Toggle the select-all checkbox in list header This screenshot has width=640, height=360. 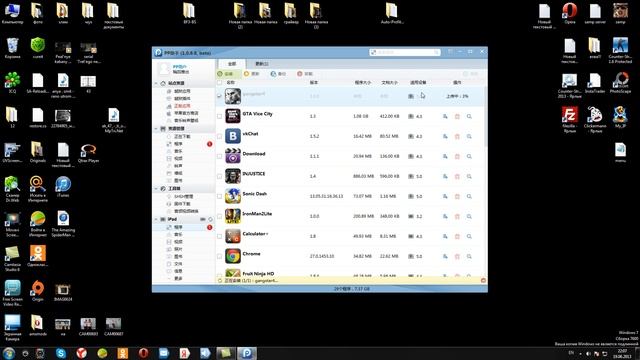(220, 82)
